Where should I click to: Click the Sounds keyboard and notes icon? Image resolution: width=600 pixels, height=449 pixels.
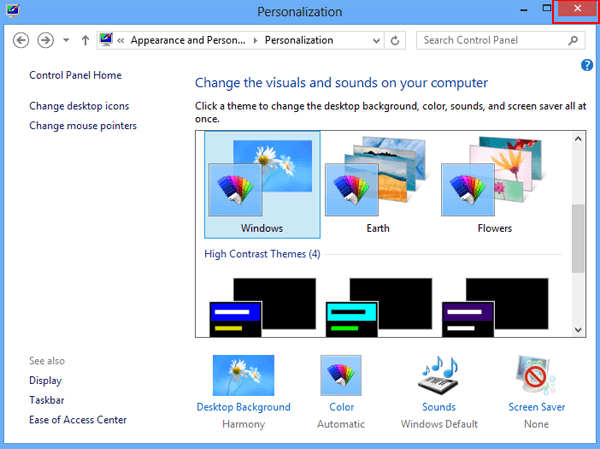coord(439,375)
